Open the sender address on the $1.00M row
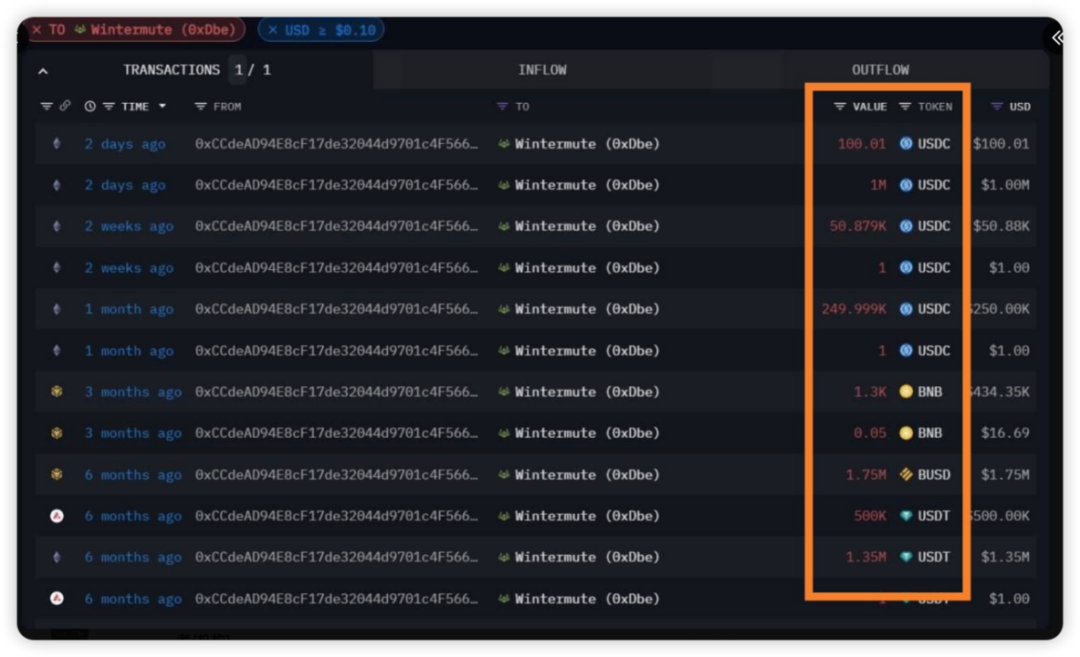Screen dimensions: 1080x657 336,185
